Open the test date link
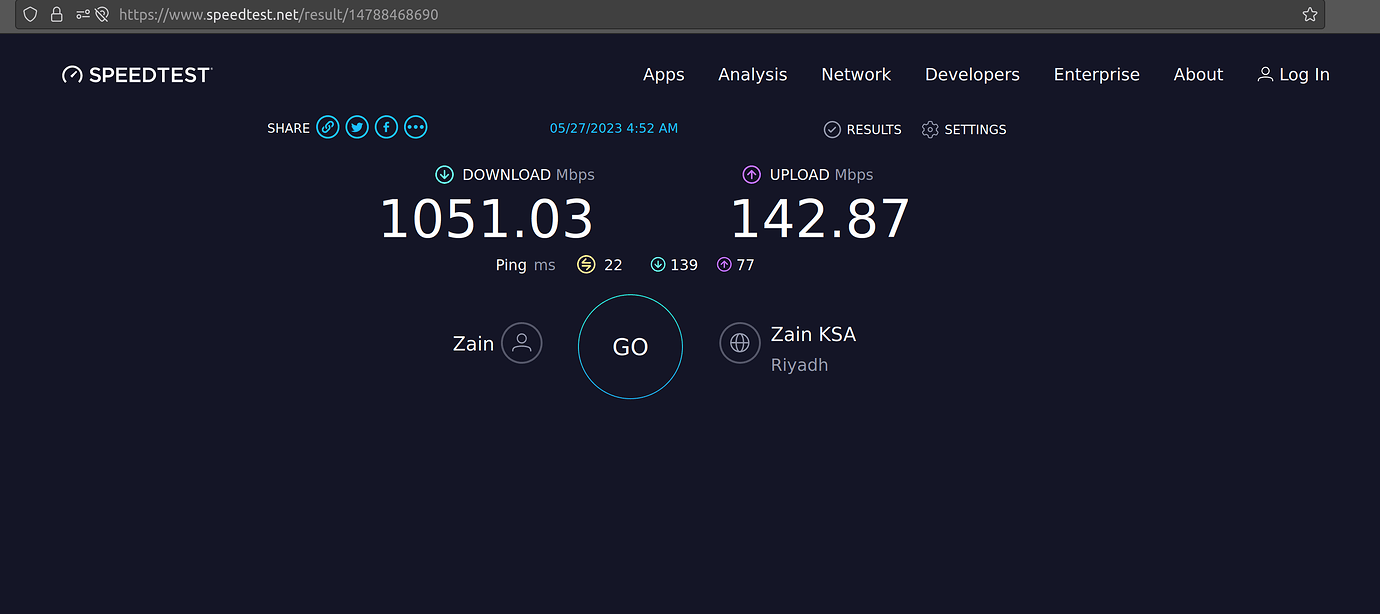The image size is (1380, 614). [x=614, y=128]
